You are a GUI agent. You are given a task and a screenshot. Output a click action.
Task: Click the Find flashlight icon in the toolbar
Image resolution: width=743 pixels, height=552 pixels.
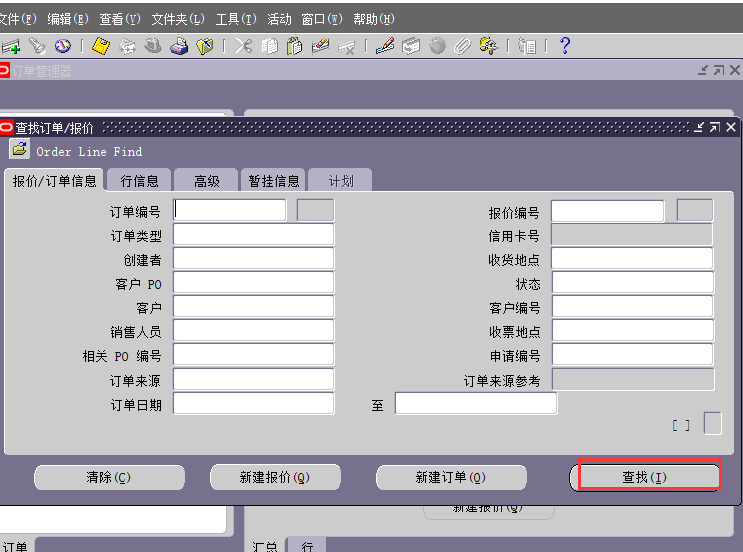37,46
